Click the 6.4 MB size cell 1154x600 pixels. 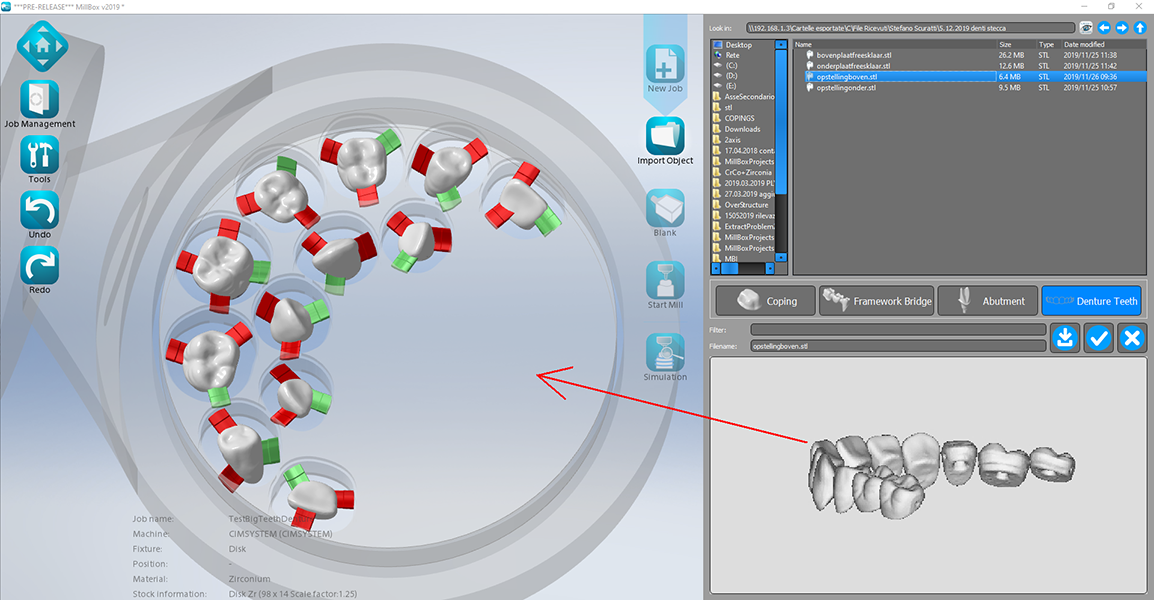[x=1009, y=77]
